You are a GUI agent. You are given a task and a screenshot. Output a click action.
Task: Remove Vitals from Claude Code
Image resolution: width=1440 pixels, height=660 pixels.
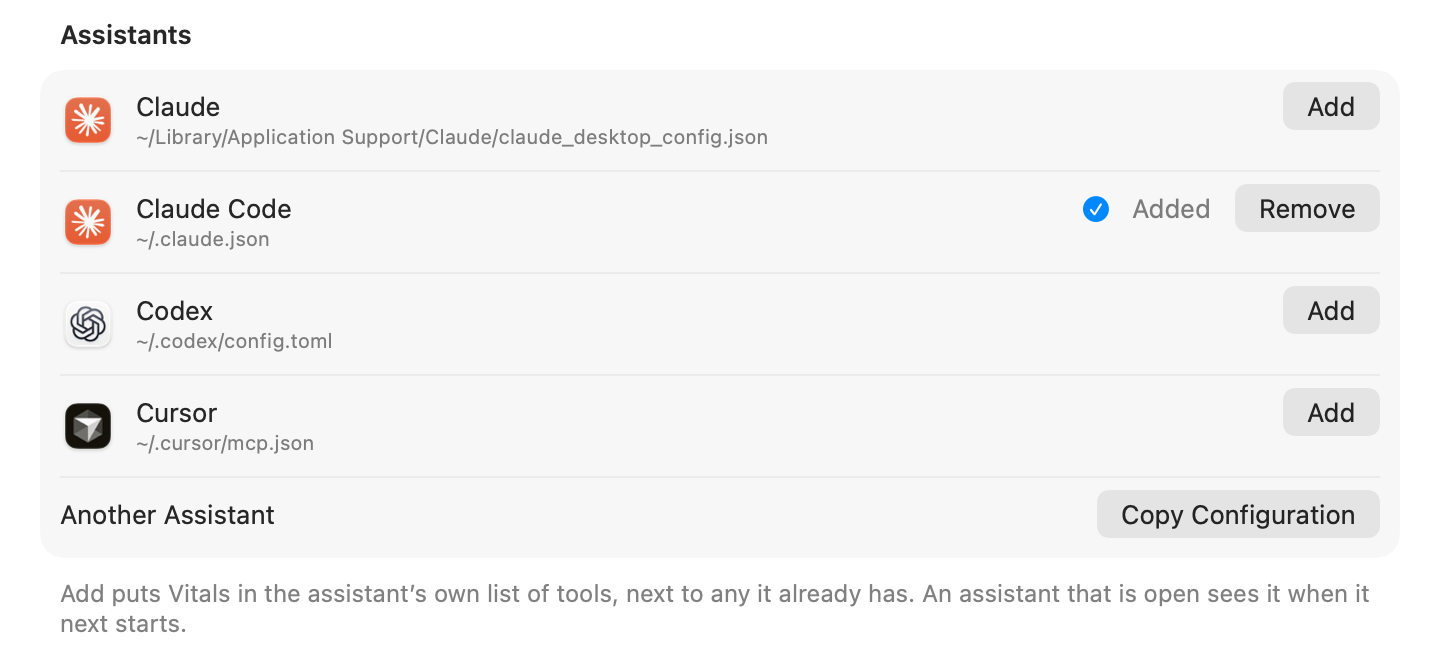pyautogui.click(x=1307, y=209)
